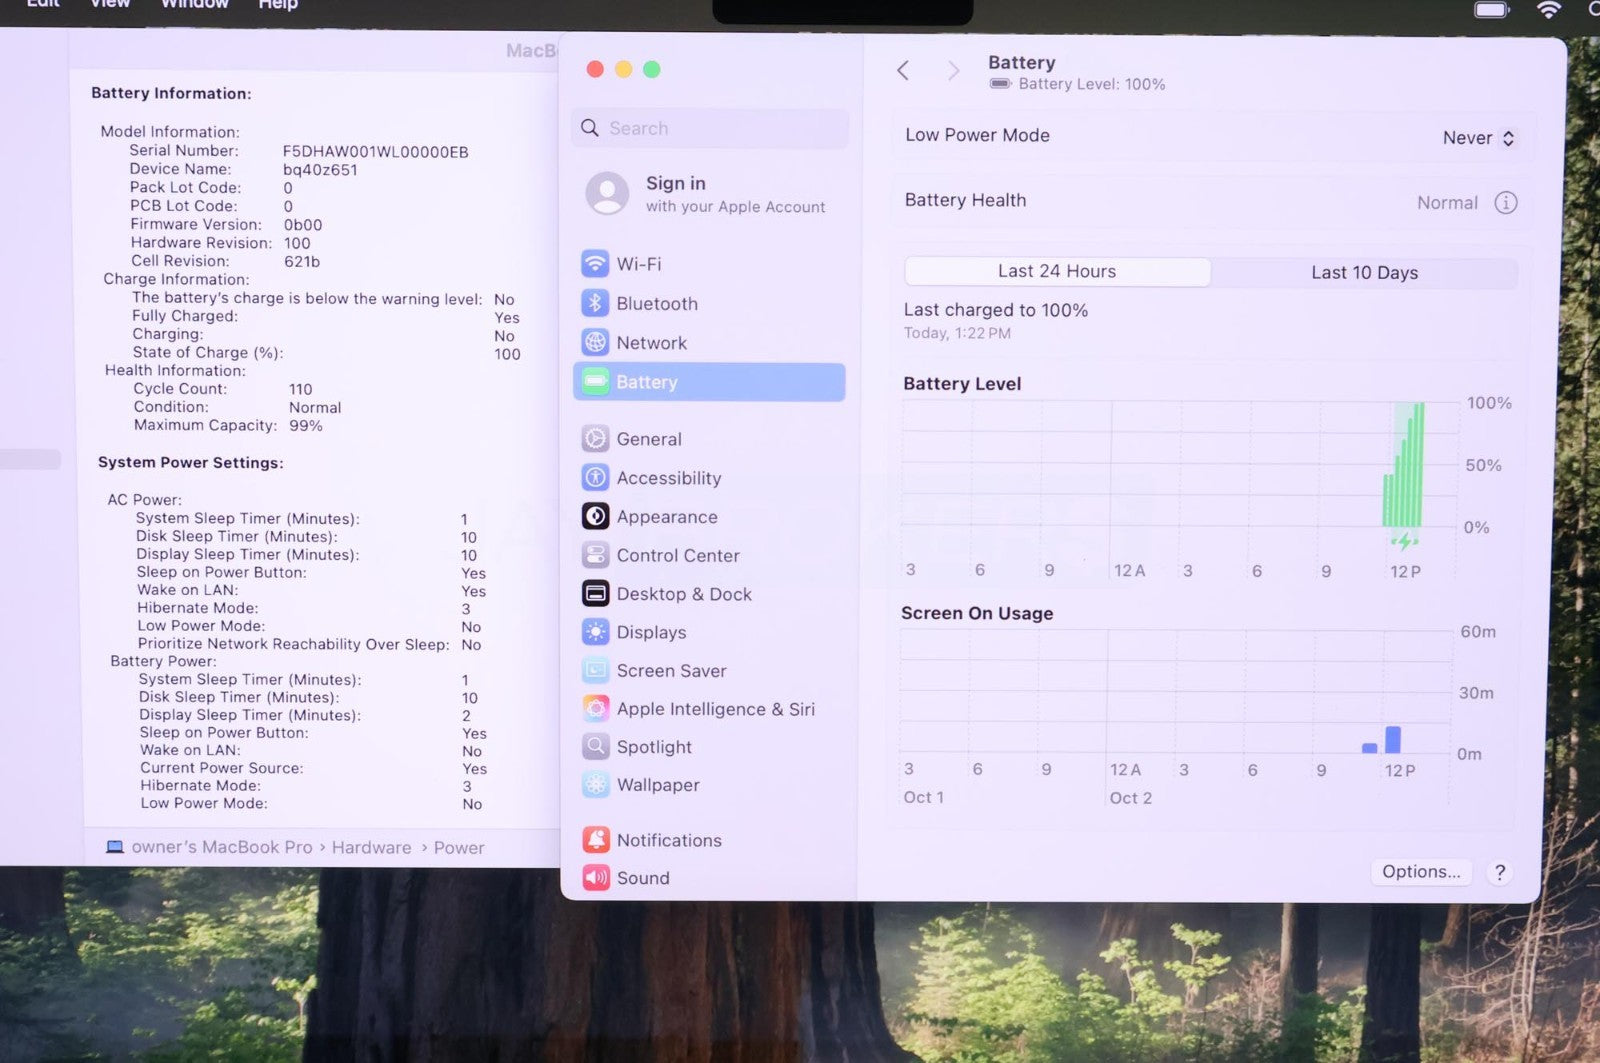Click the Options... button

coord(1420,872)
